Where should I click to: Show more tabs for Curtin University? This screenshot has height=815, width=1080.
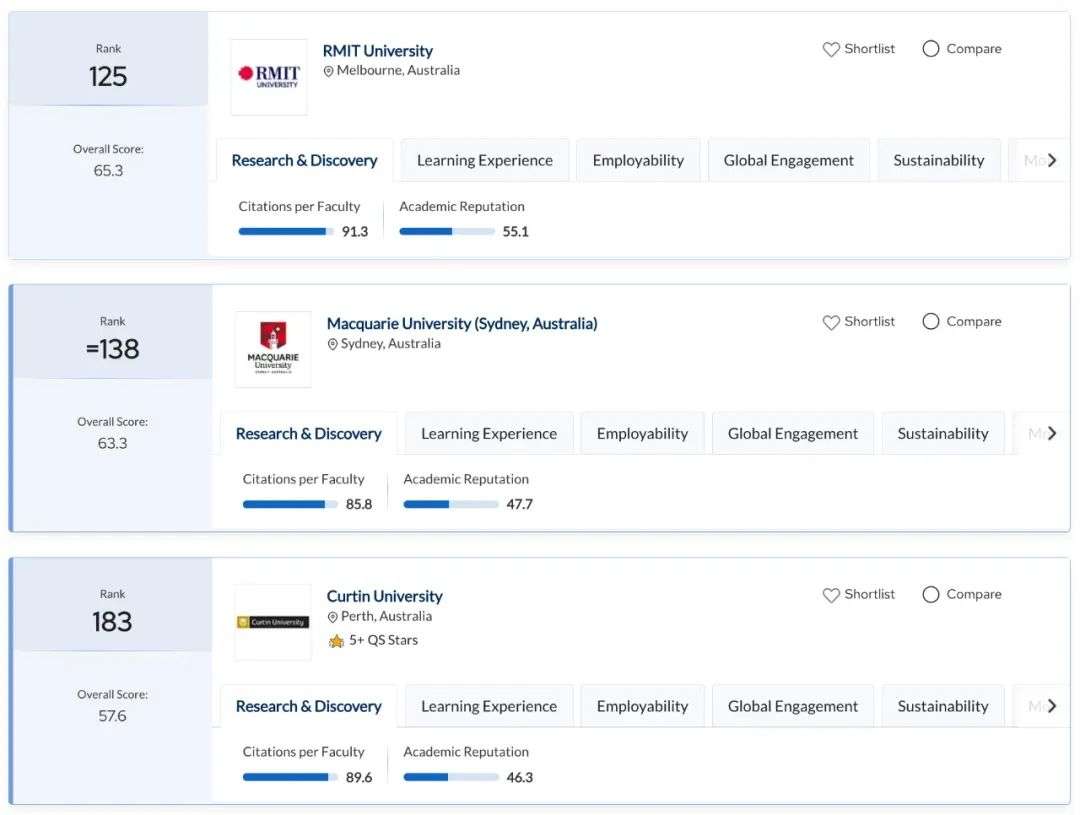pyautogui.click(x=1051, y=706)
